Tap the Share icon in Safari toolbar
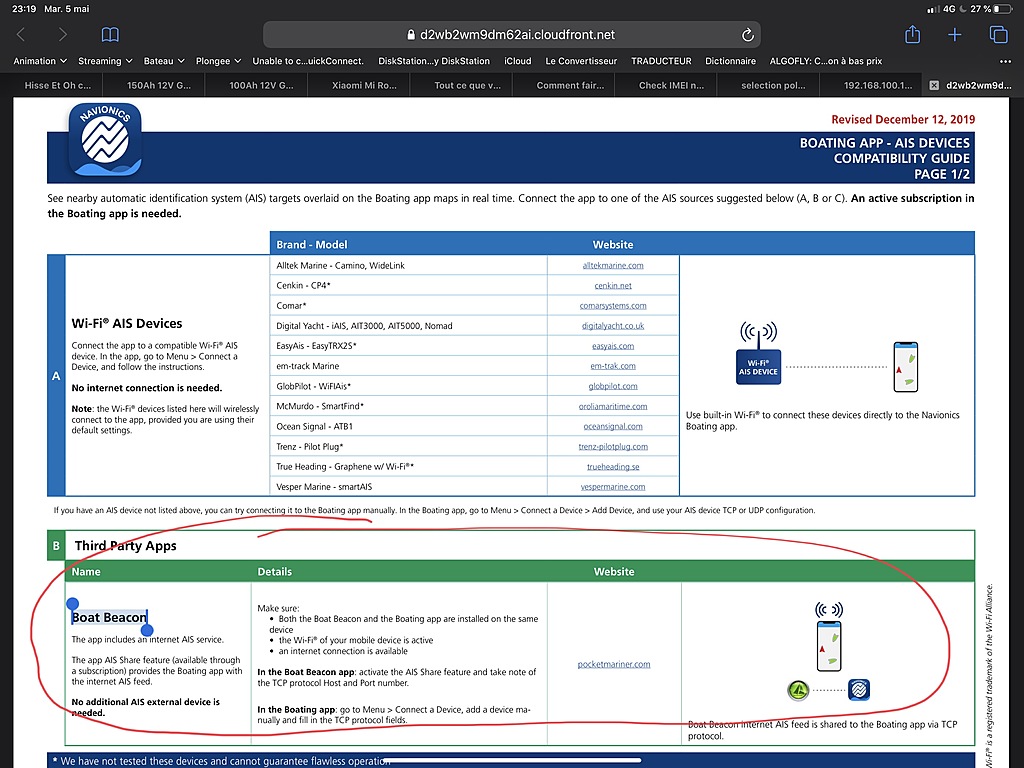 click(x=912, y=34)
